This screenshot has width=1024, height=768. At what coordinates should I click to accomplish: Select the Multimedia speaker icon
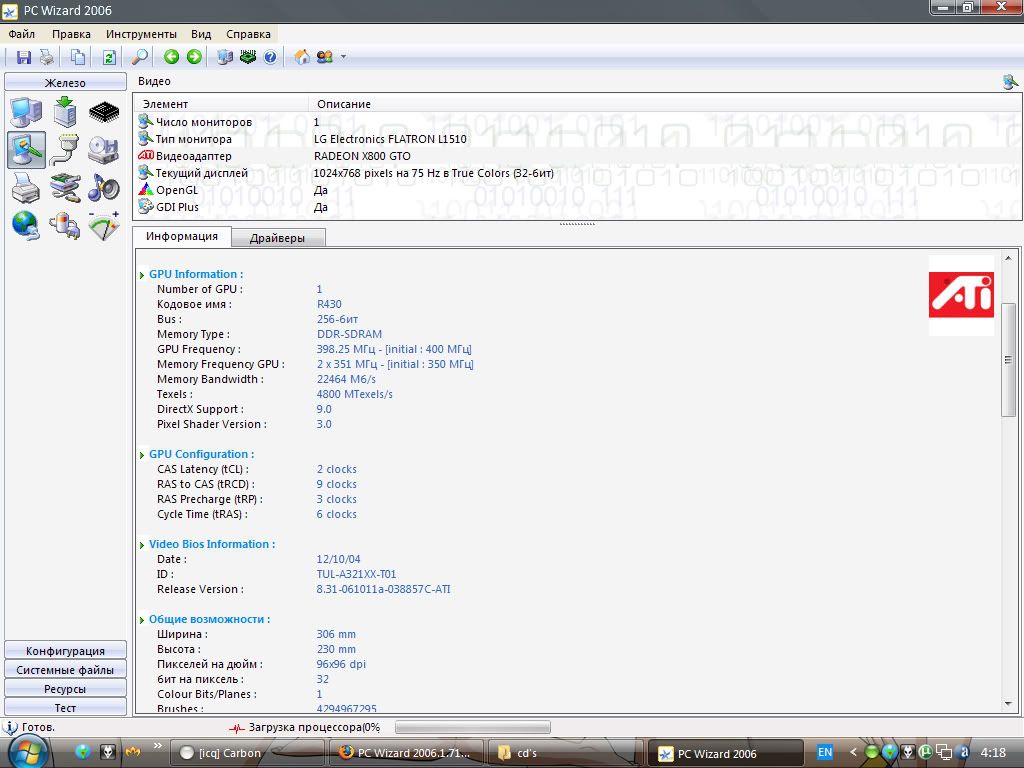(104, 187)
